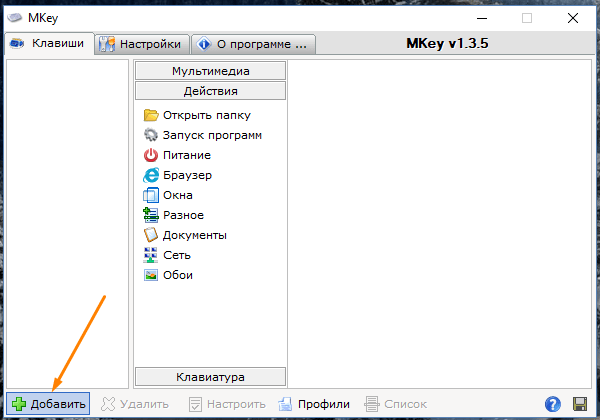Click the Настроить button

tap(227, 404)
